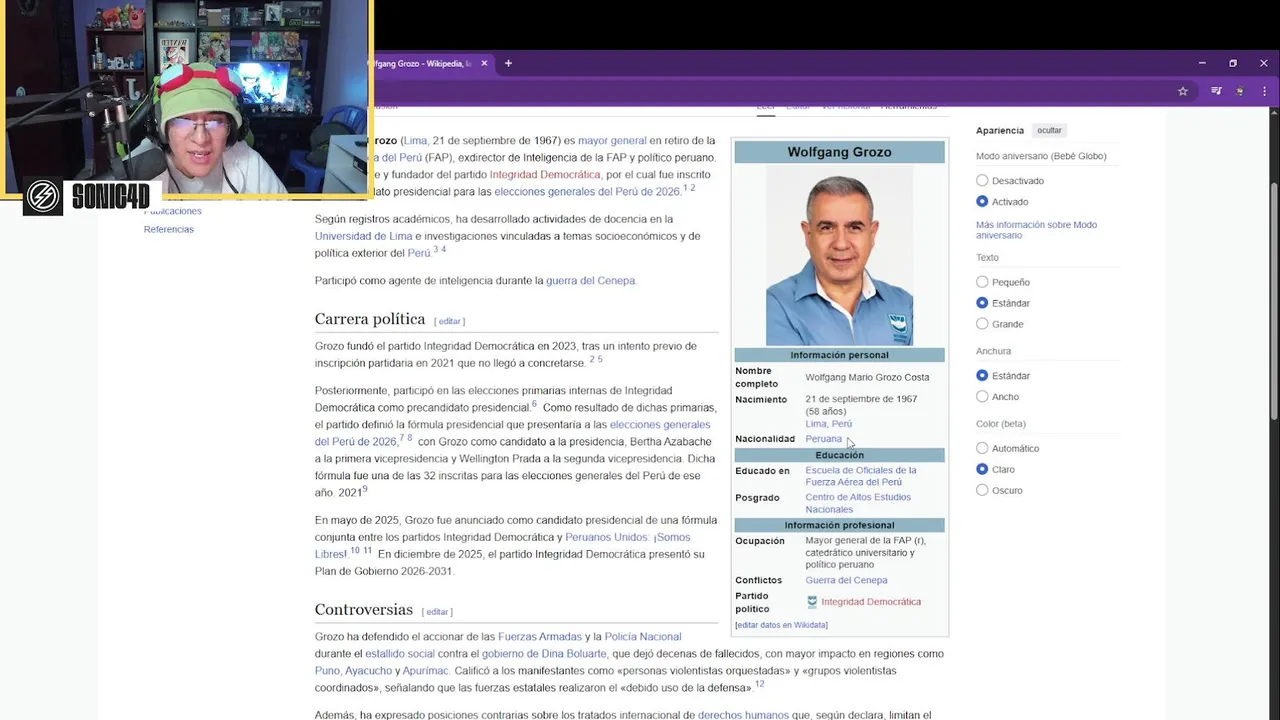Open Escuela de Oficiales de la Fuerza Aérea link
Screen dimensions: 1280x720
click(861, 476)
